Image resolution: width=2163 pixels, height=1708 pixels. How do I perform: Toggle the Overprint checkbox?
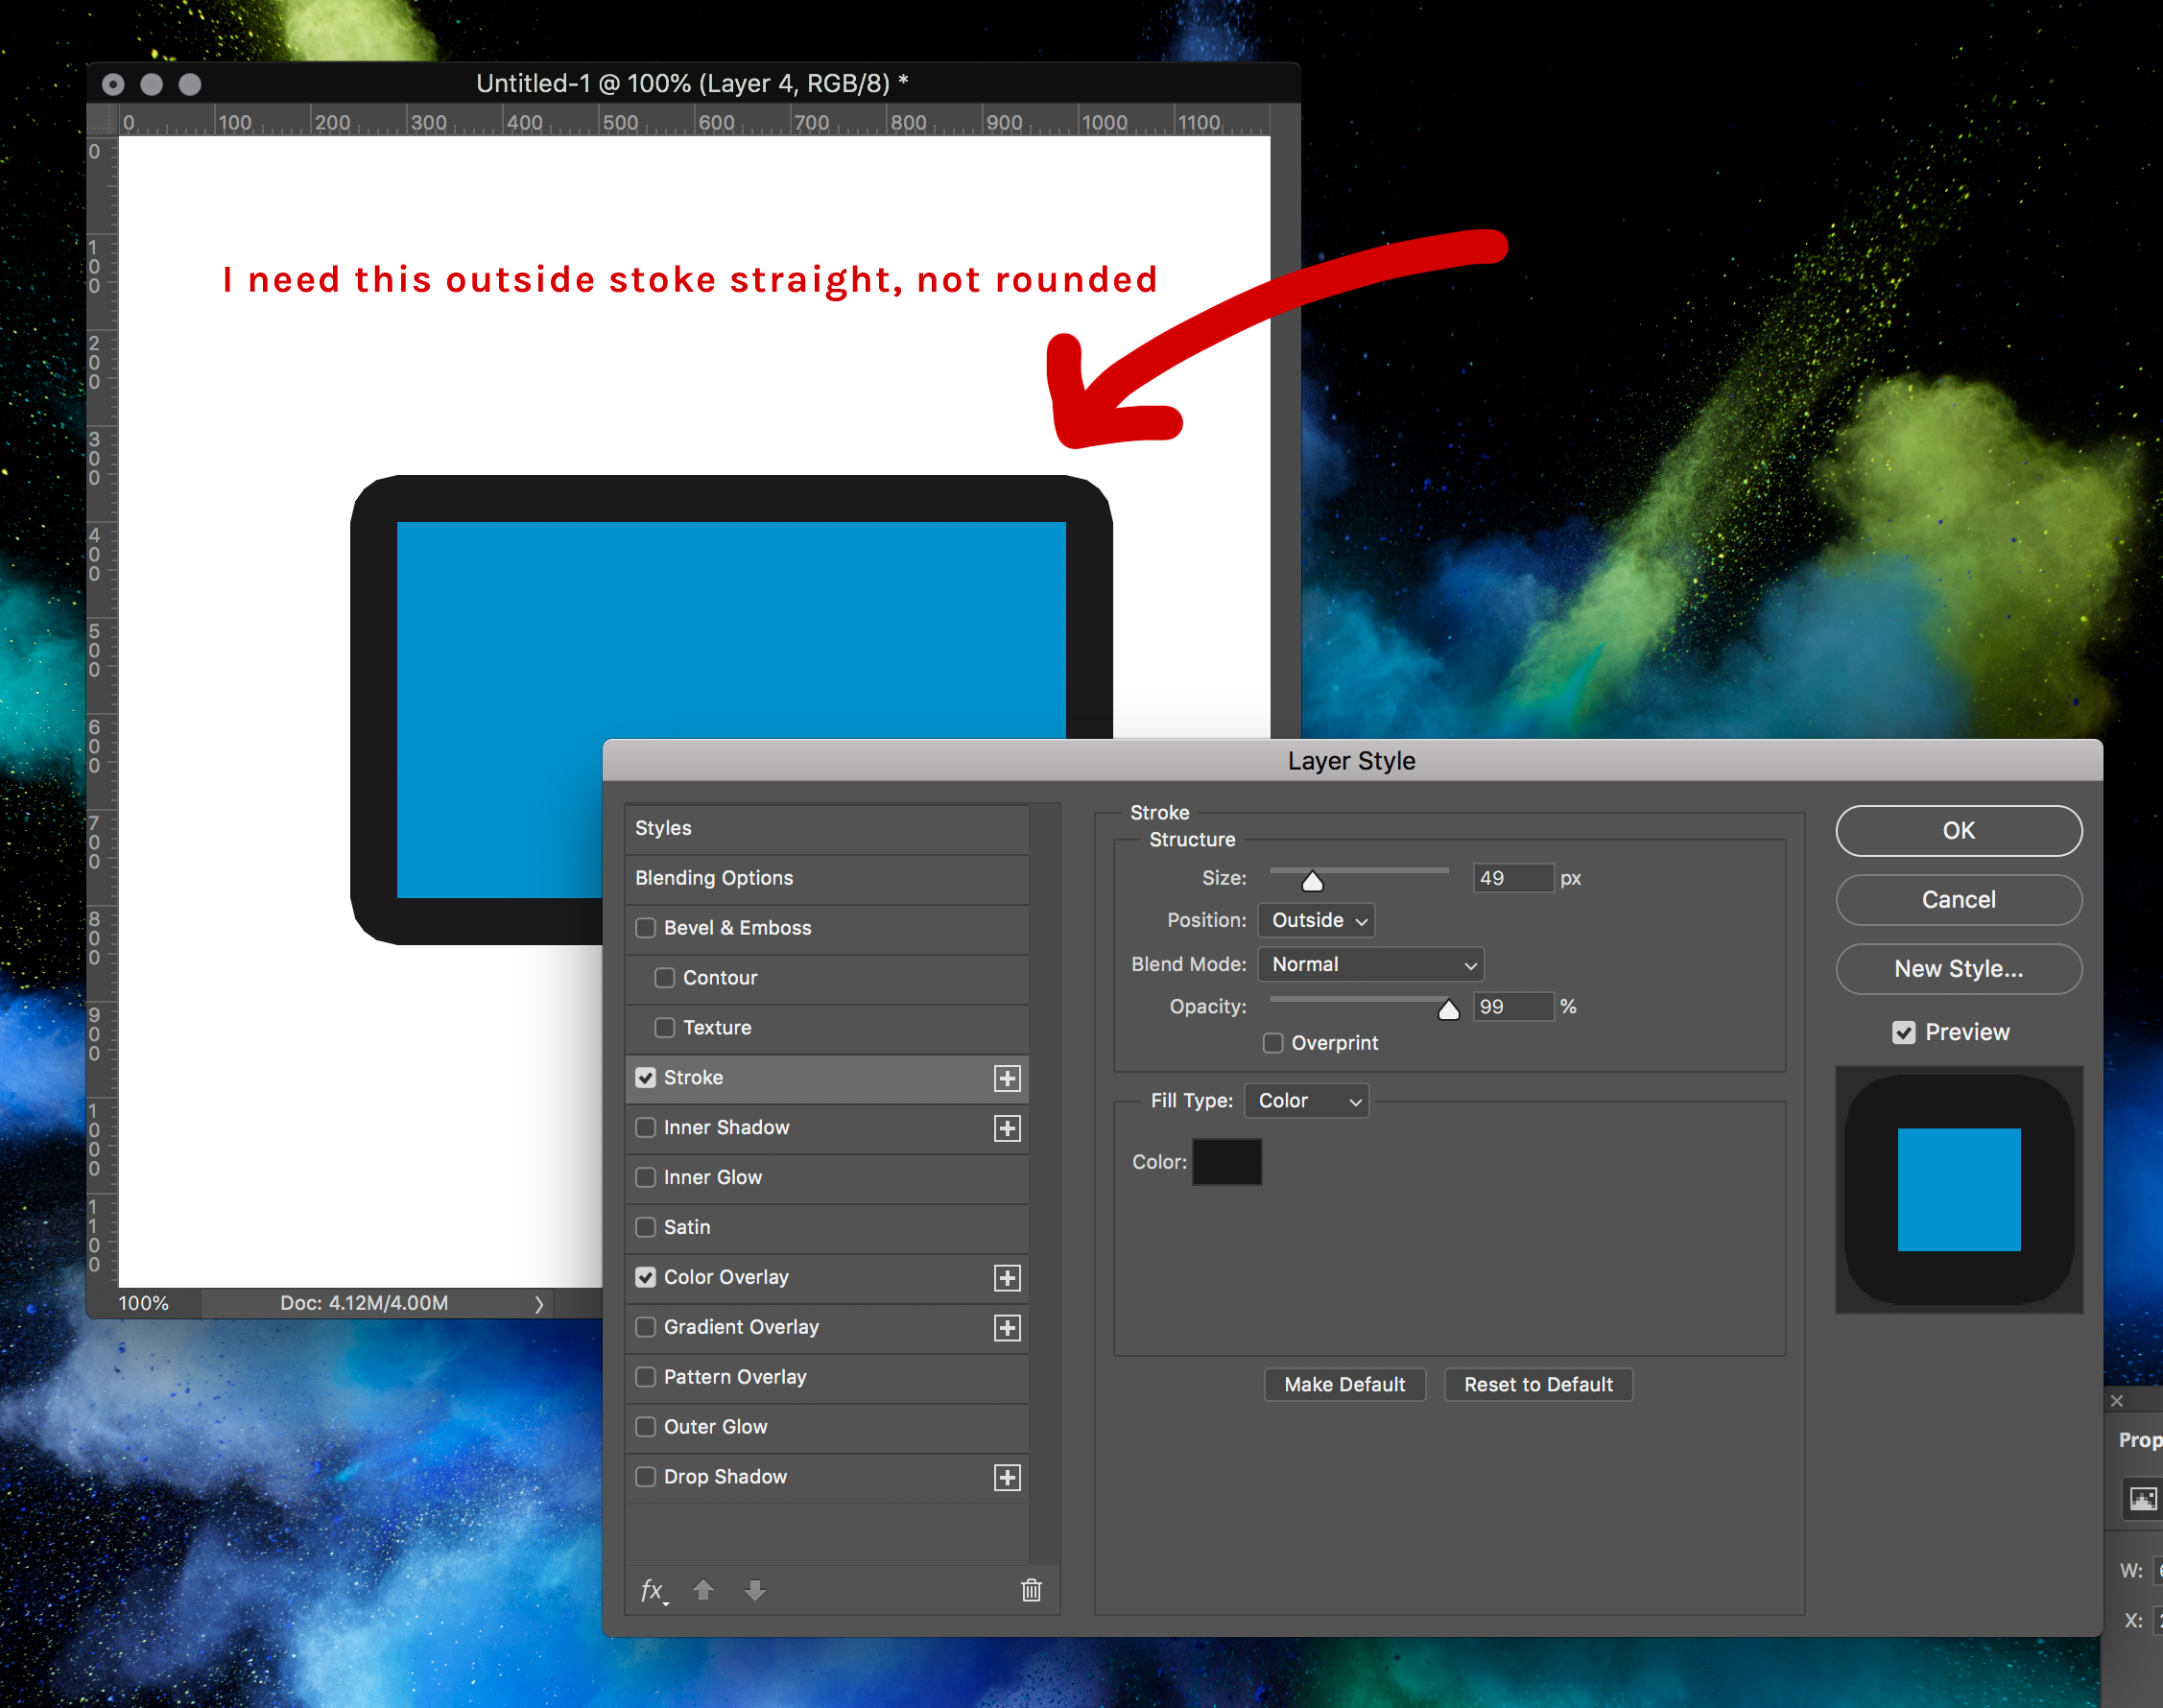(1276, 1043)
